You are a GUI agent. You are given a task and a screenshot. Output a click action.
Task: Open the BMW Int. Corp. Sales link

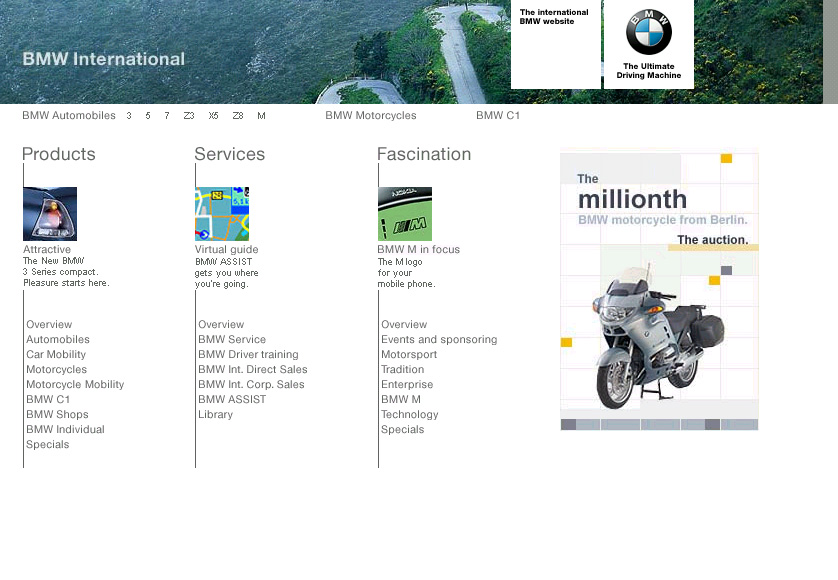251,384
